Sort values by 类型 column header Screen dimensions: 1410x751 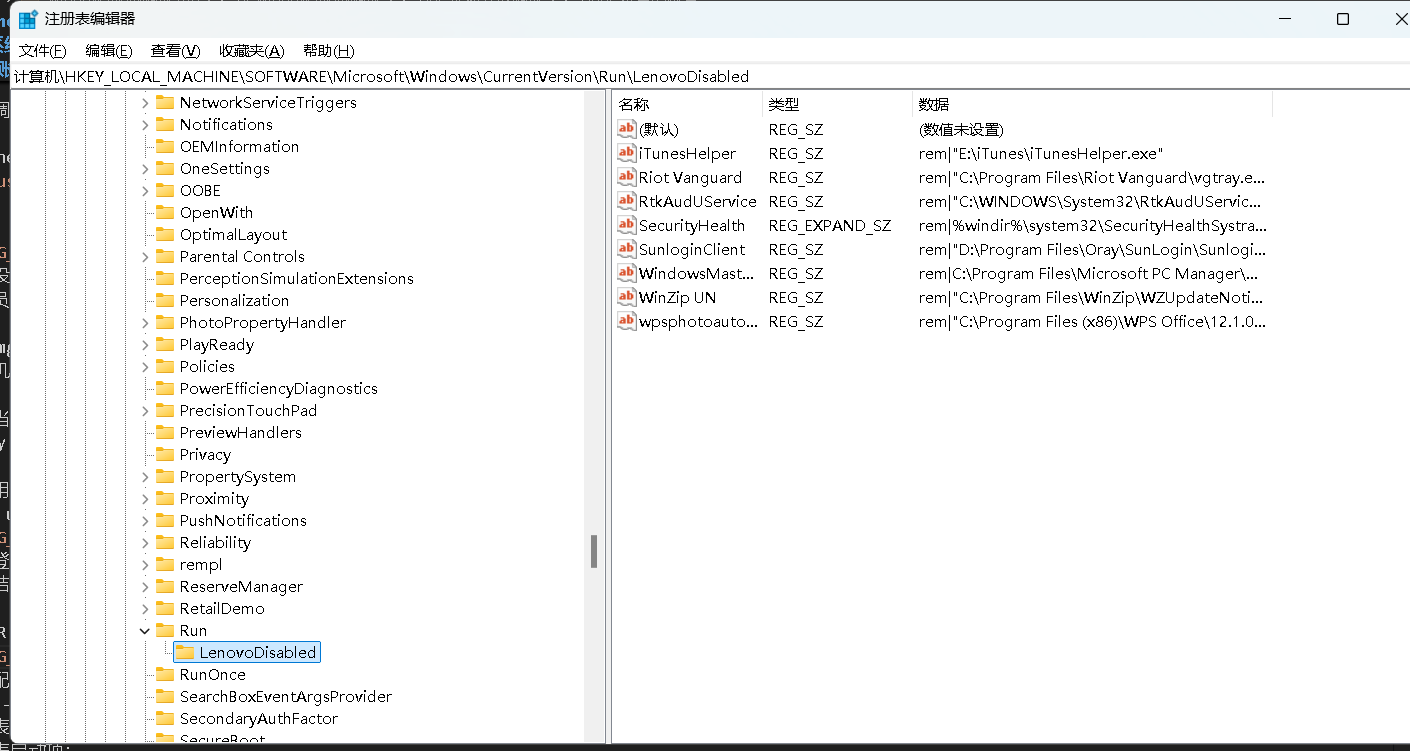coord(837,104)
